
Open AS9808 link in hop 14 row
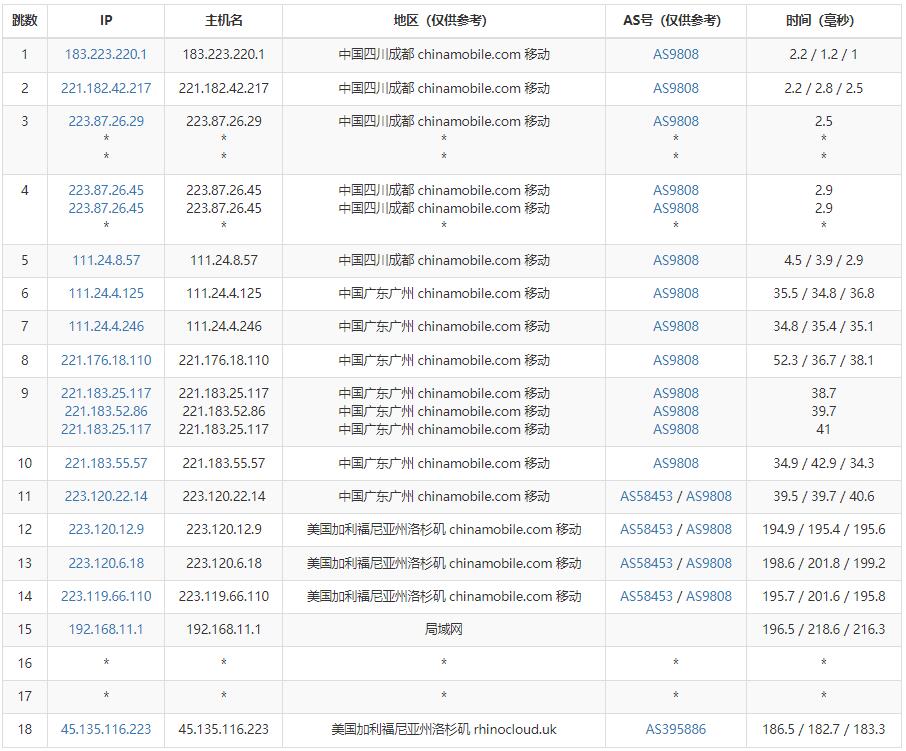click(709, 596)
